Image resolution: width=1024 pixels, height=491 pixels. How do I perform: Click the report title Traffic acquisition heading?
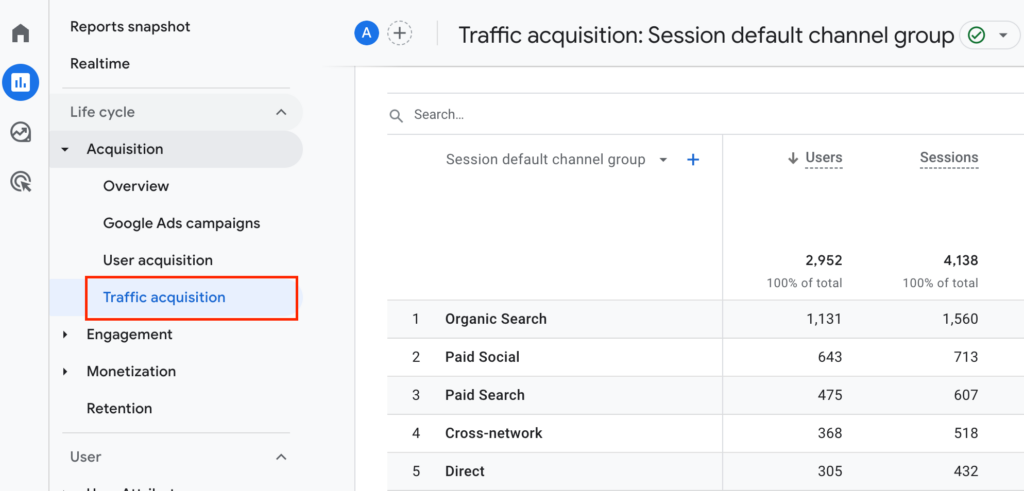(706, 35)
